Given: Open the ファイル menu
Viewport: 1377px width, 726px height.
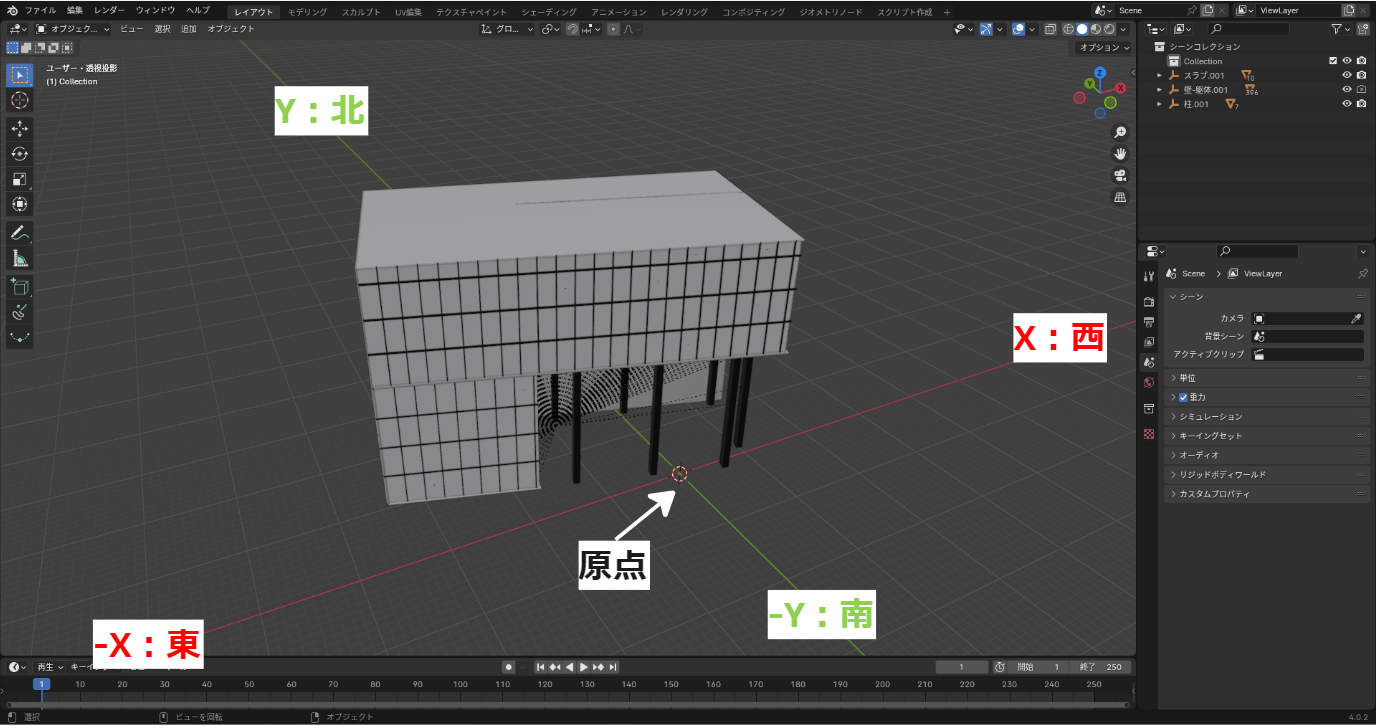Looking at the screenshot, I should tap(40, 10).
